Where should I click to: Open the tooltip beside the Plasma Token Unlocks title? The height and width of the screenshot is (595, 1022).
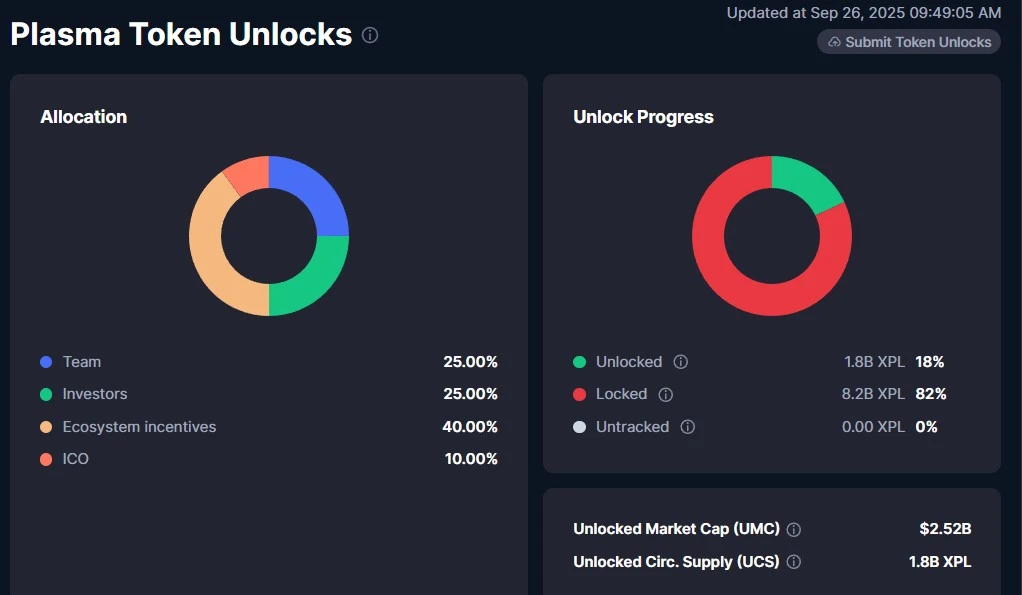click(x=370, y=35)
